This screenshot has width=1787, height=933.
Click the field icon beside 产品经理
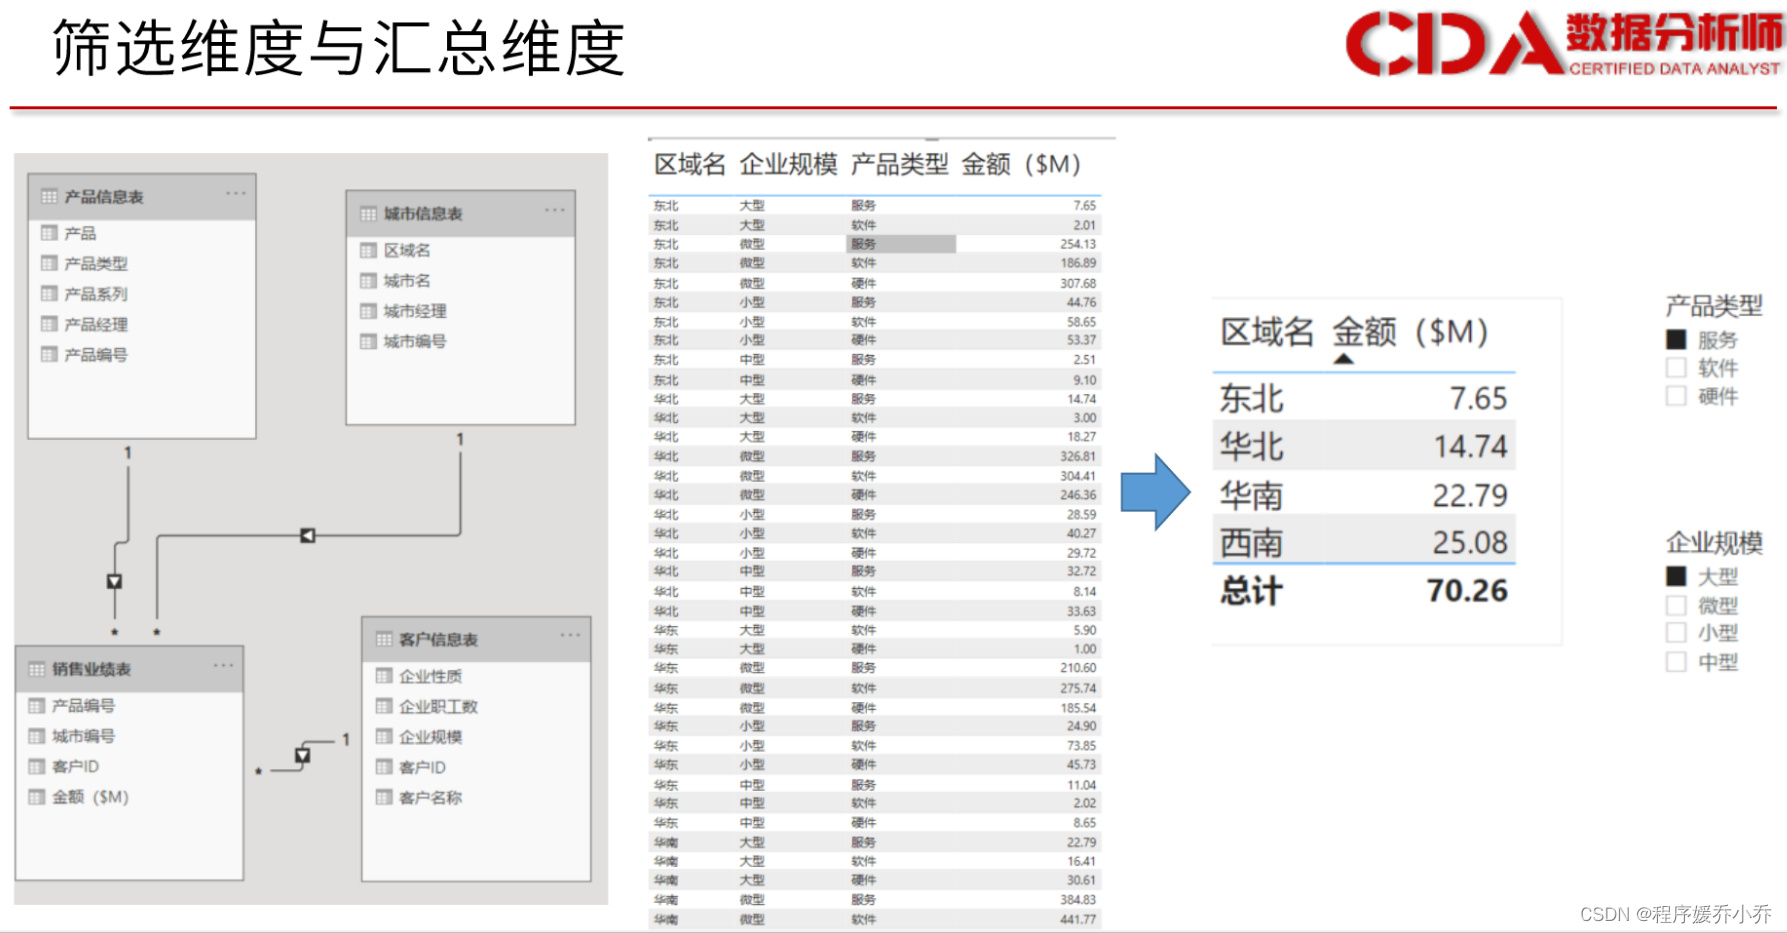point(49,324)
